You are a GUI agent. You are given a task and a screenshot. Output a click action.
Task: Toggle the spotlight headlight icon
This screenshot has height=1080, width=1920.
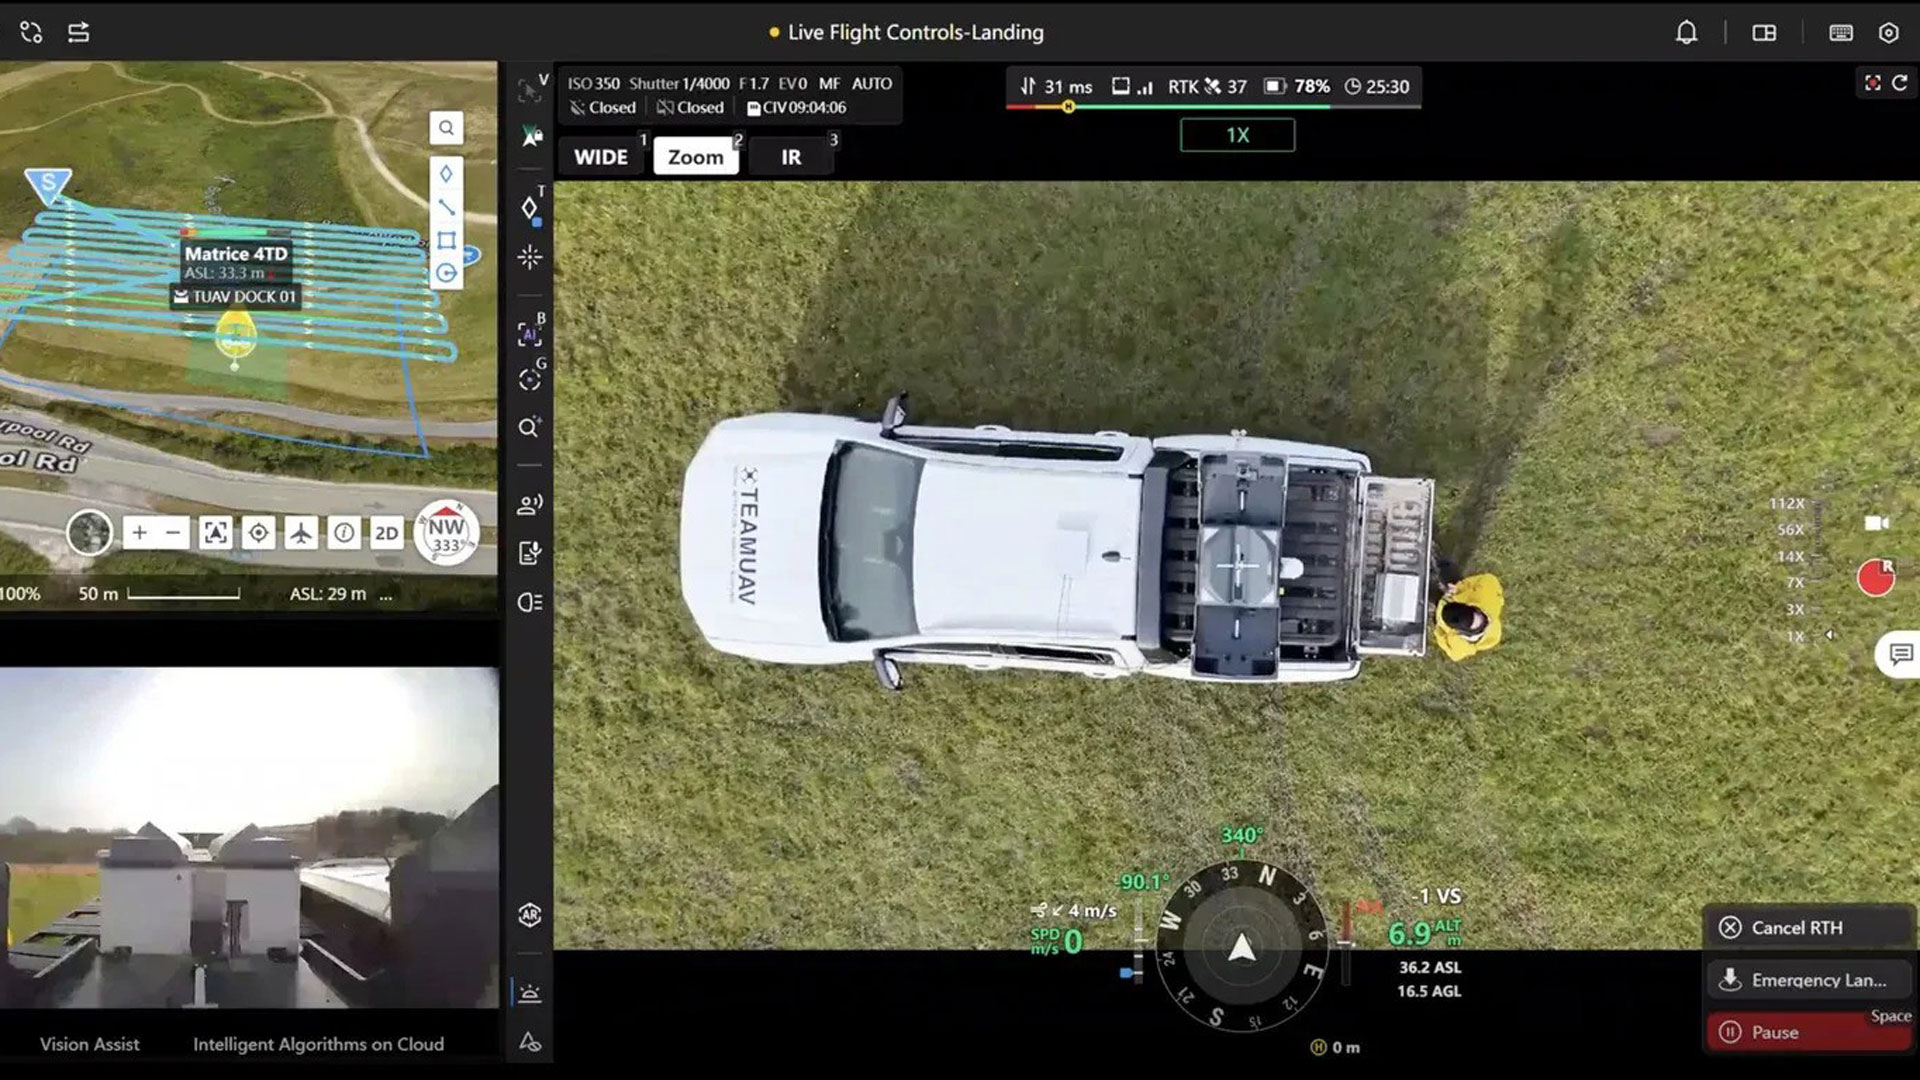531,602
